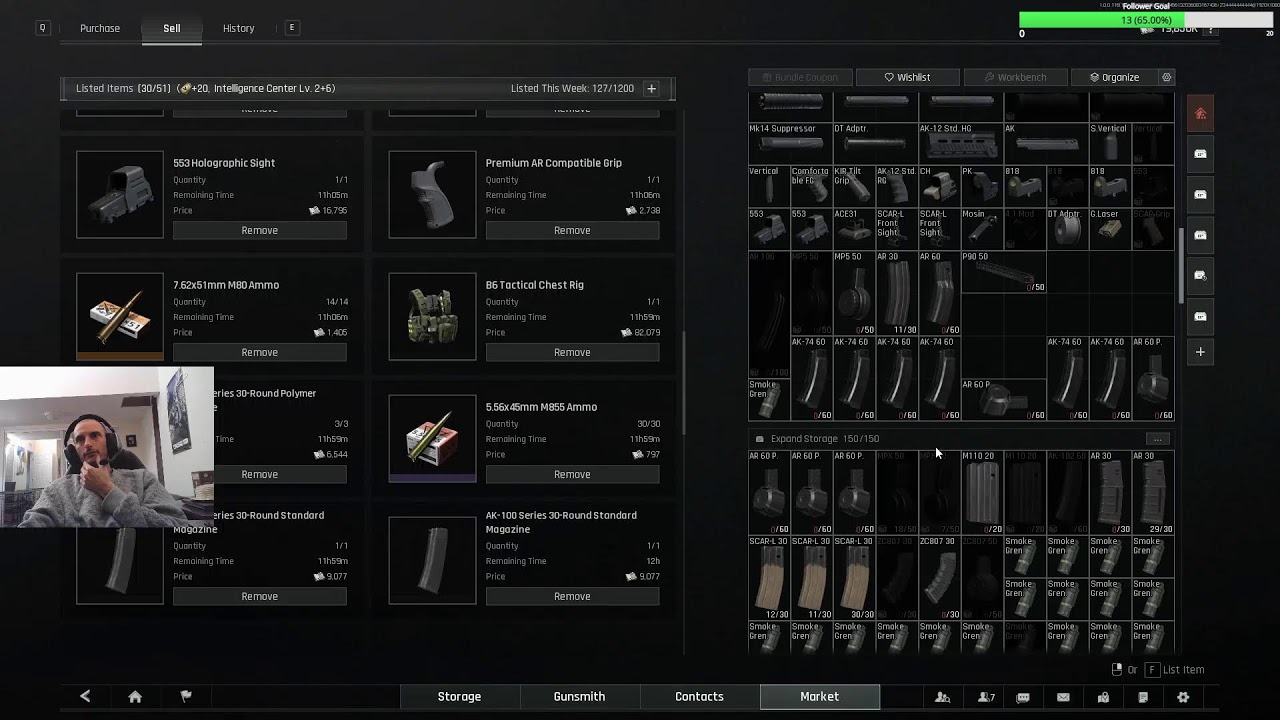Select the G.Laser item

point(1109,229)
